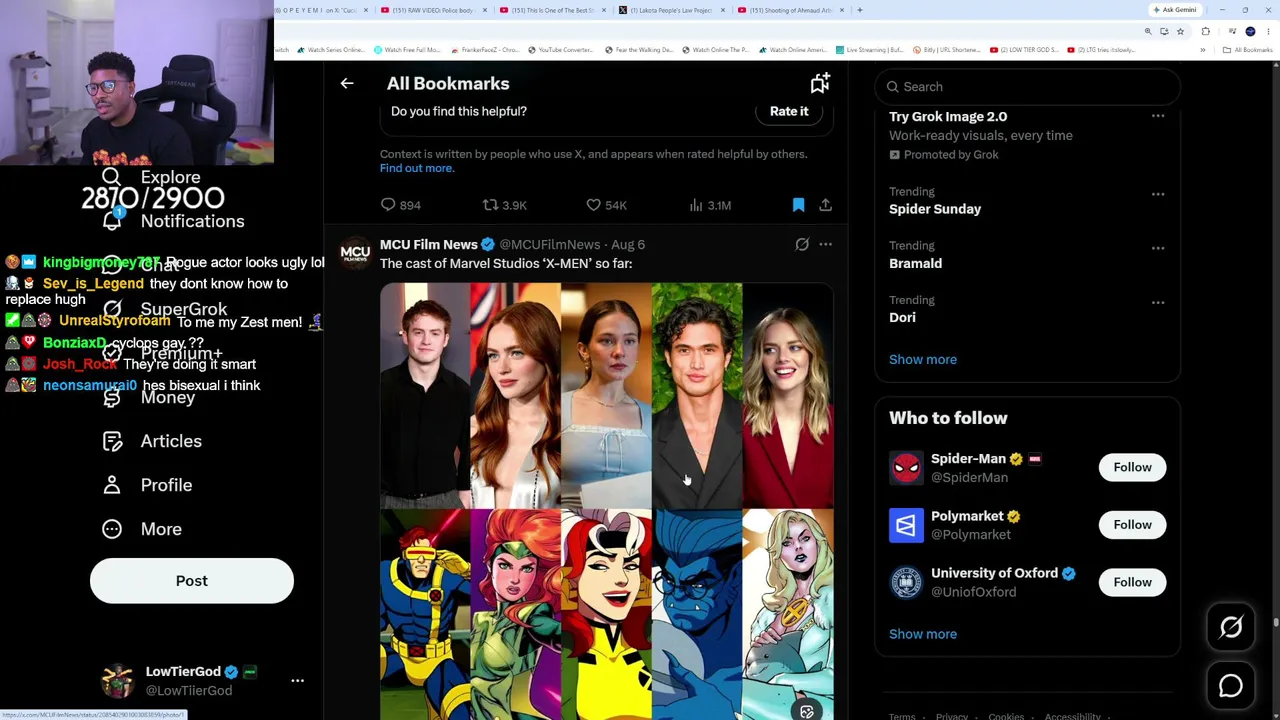
Task: Open University of Oxford profile avatar
Action: (x=906, y=582)
